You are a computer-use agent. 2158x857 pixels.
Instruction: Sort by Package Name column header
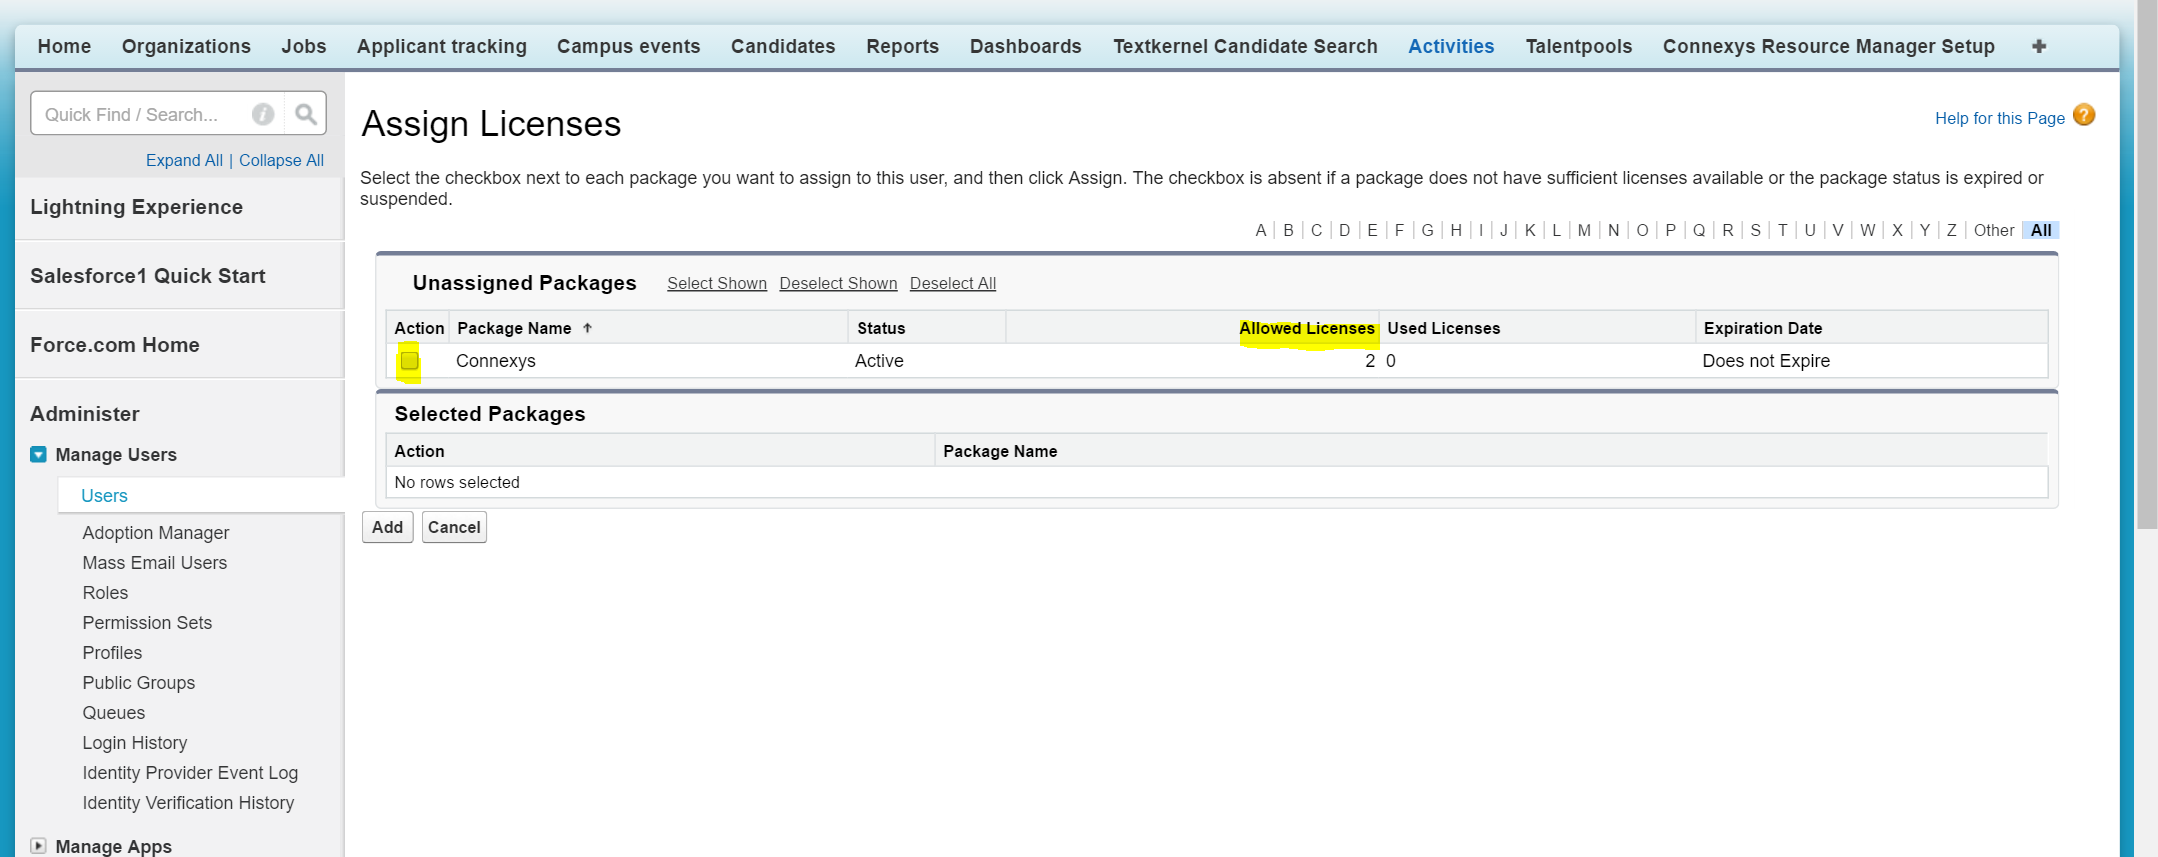coord(514,328)
